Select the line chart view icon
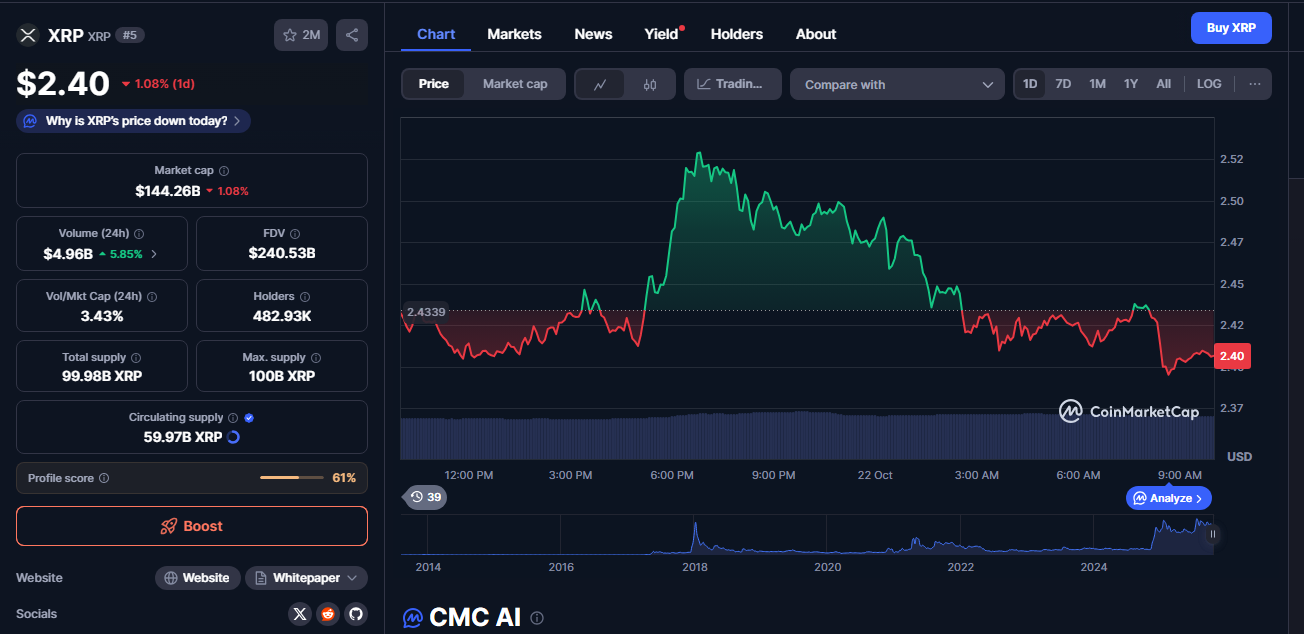The image size is (1304, 634). click(600, 84)
